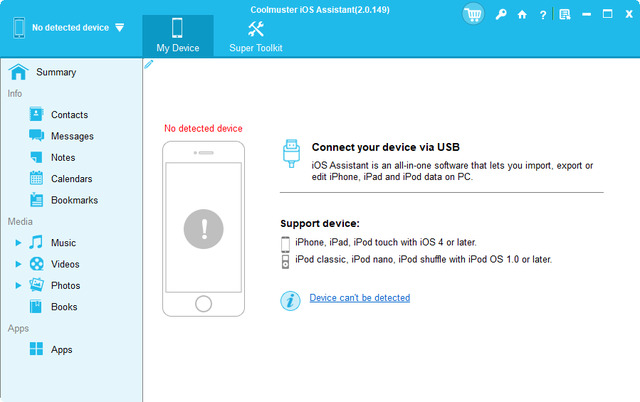Click the home icon in title bar
Image resolution: width=640 pixels, height=402 pixels.
pos(522,15)
